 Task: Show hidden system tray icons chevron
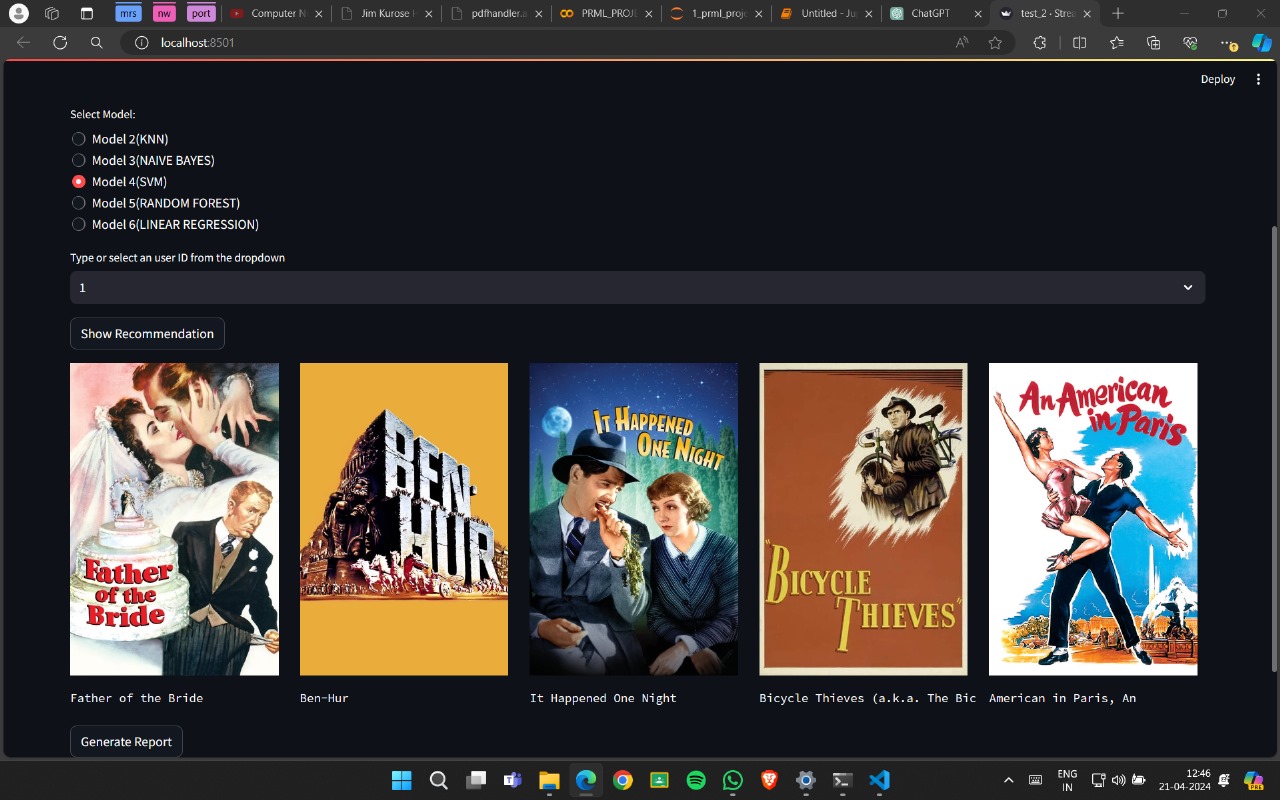pos(1008,780)
